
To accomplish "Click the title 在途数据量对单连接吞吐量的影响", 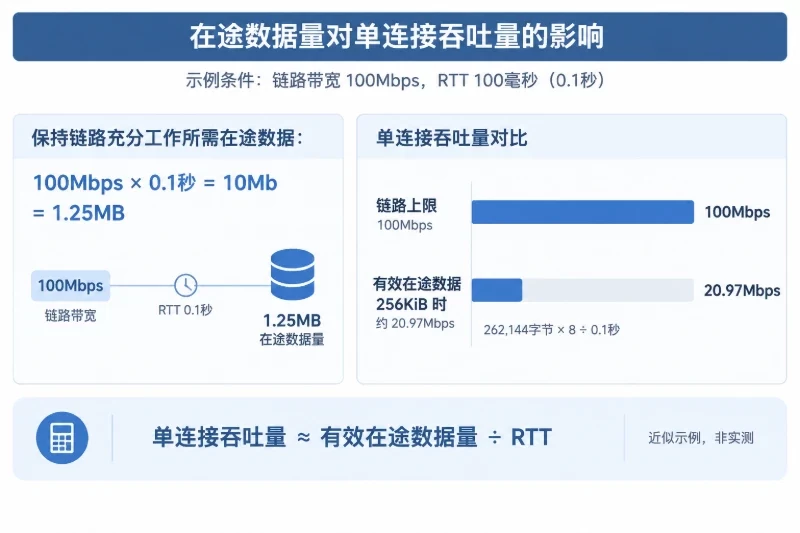I will (x=397, y=36).
